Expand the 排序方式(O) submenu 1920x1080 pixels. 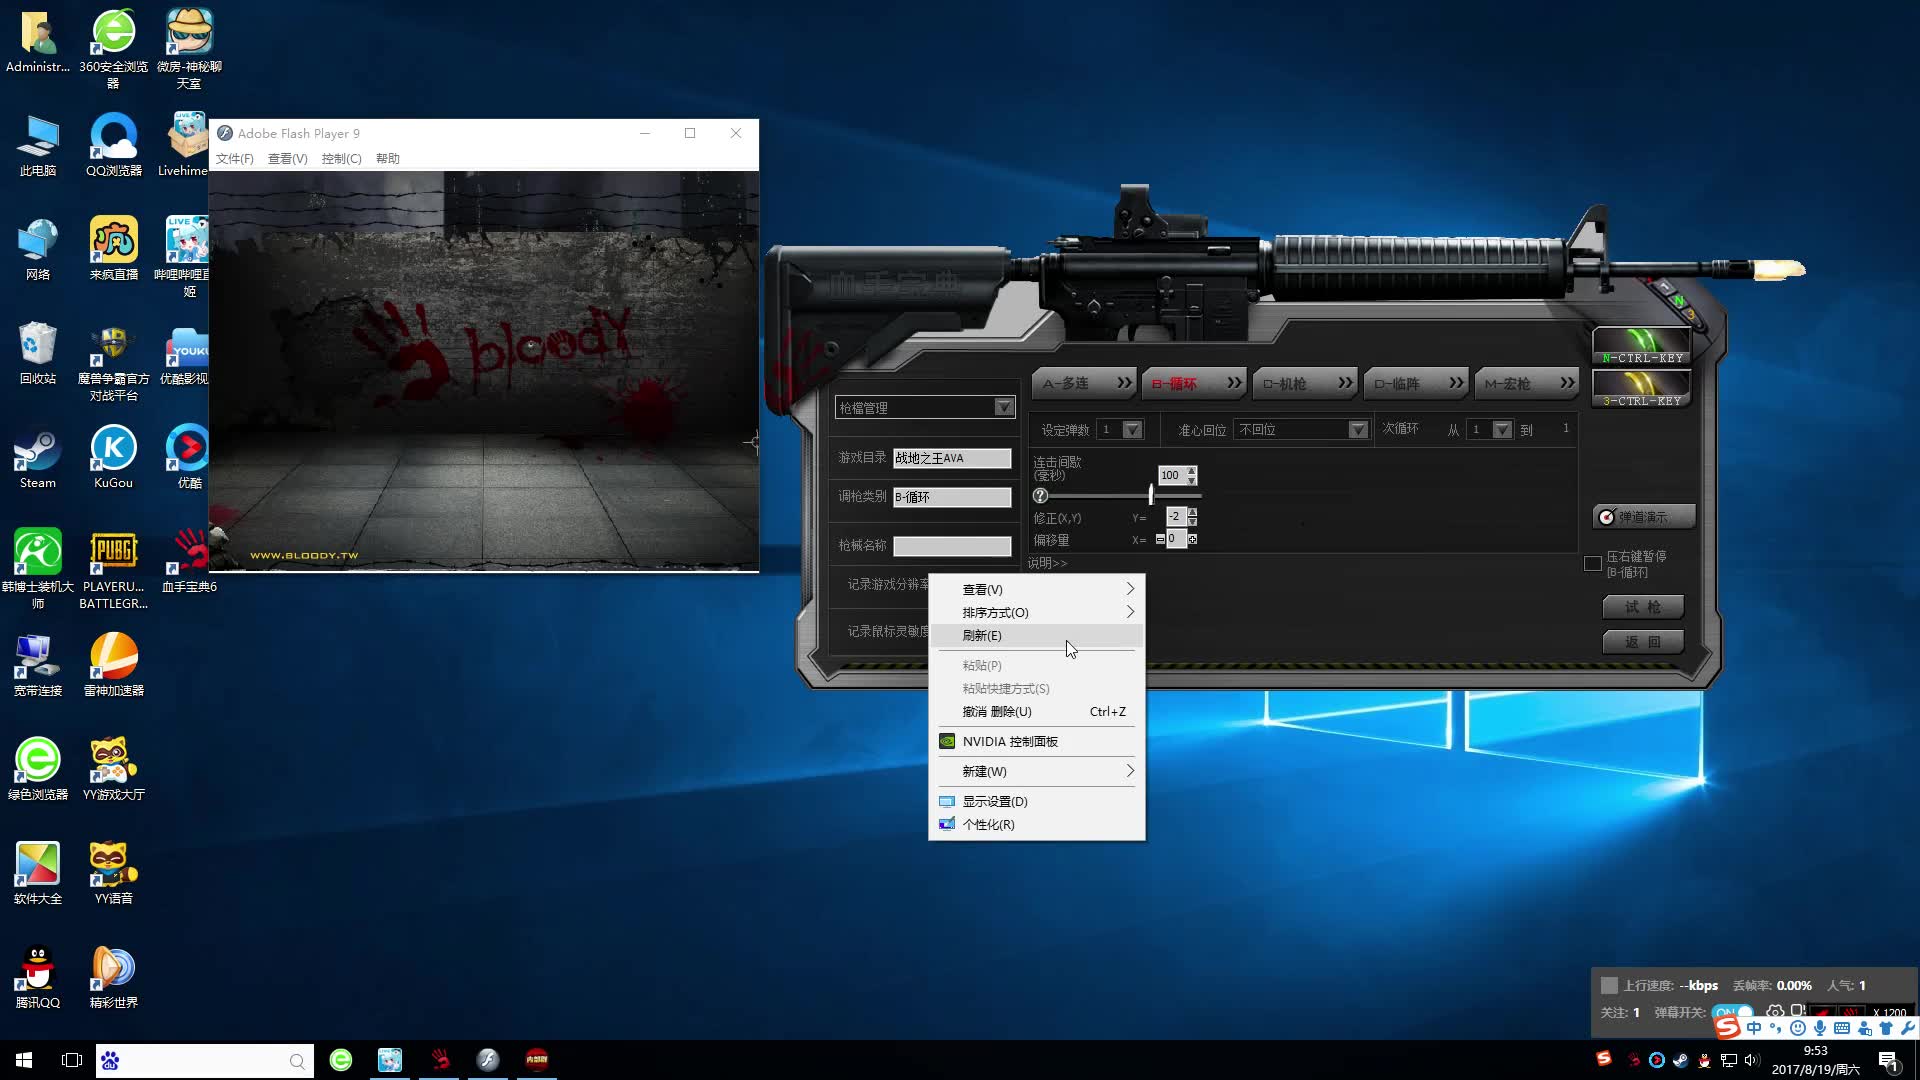pos(1037,612)
